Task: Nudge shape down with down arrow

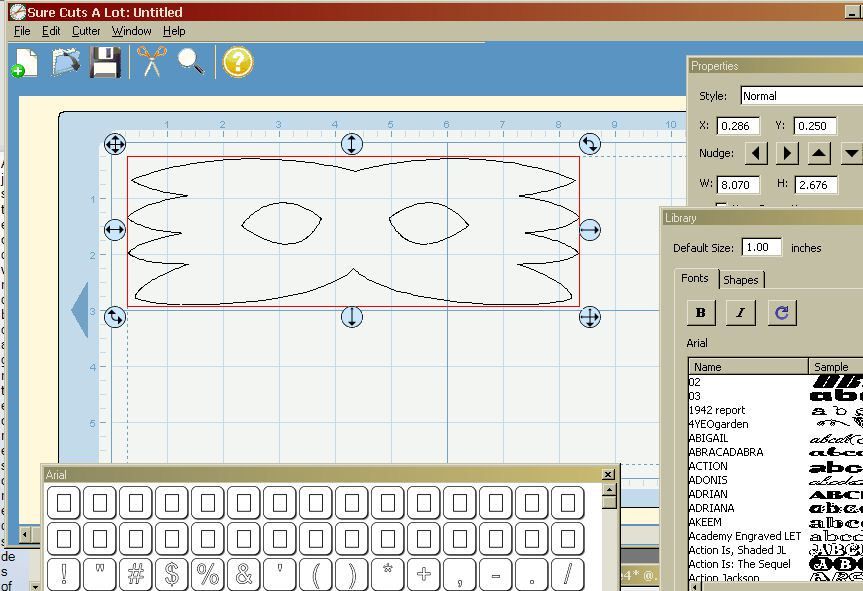Action: [x=851, y=154]
